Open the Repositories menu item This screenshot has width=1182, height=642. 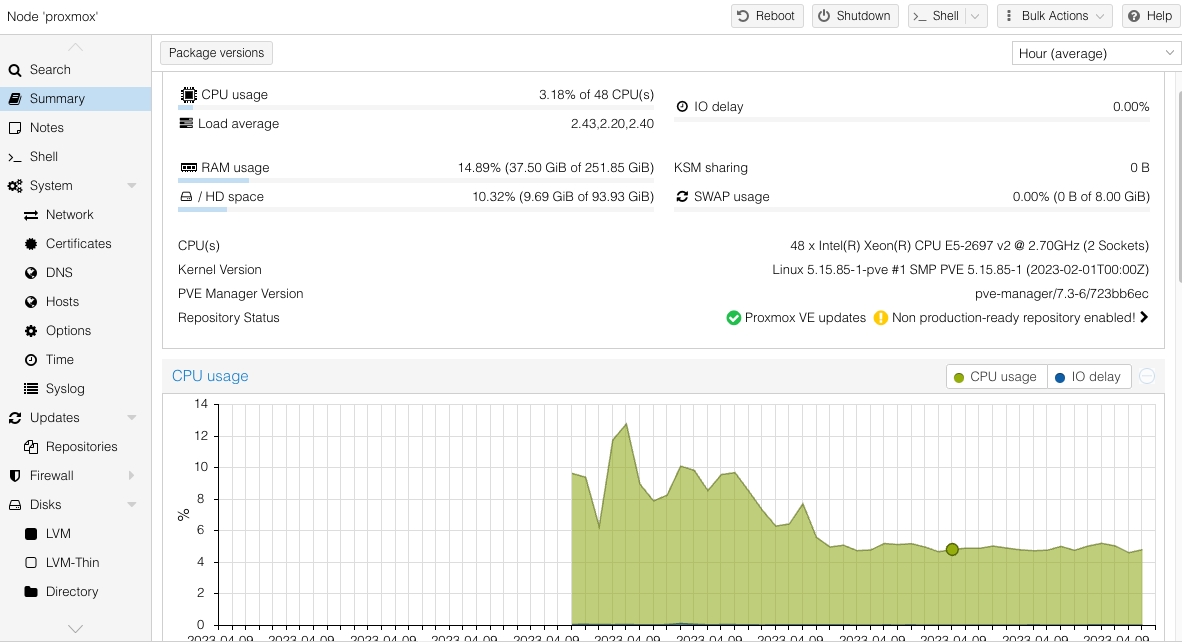click(75, 447)
